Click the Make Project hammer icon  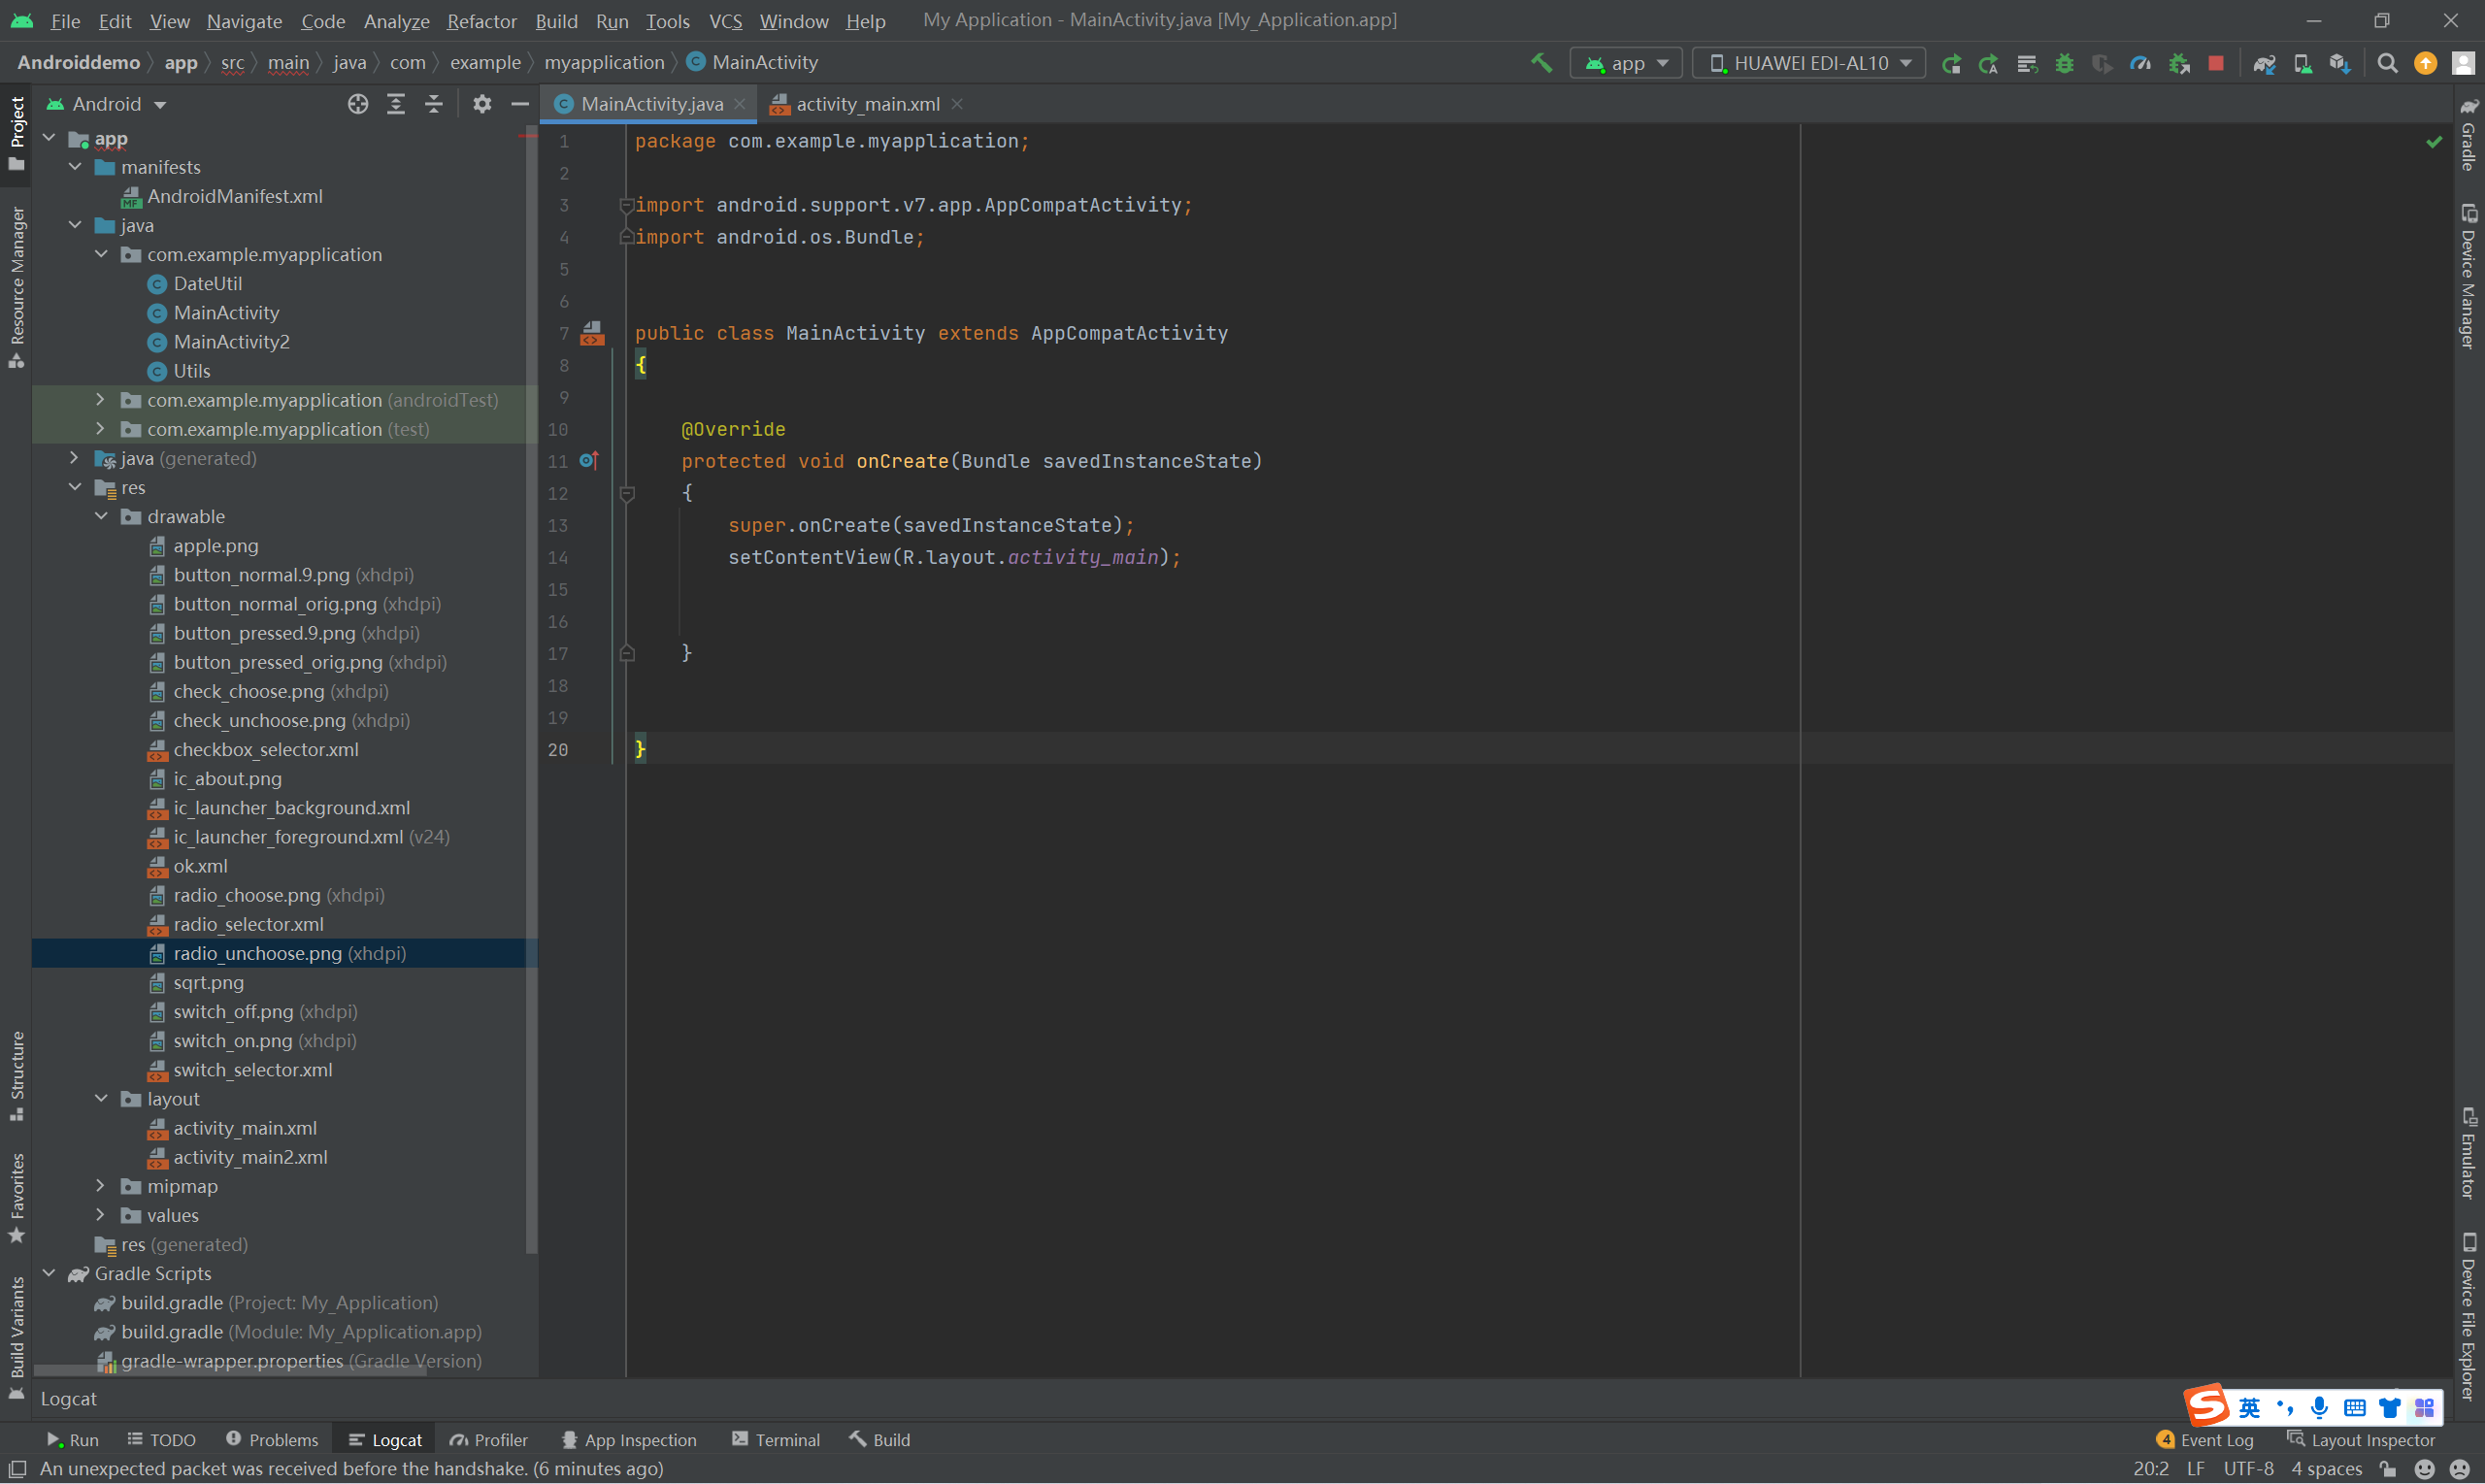(x=1541, y=63)
